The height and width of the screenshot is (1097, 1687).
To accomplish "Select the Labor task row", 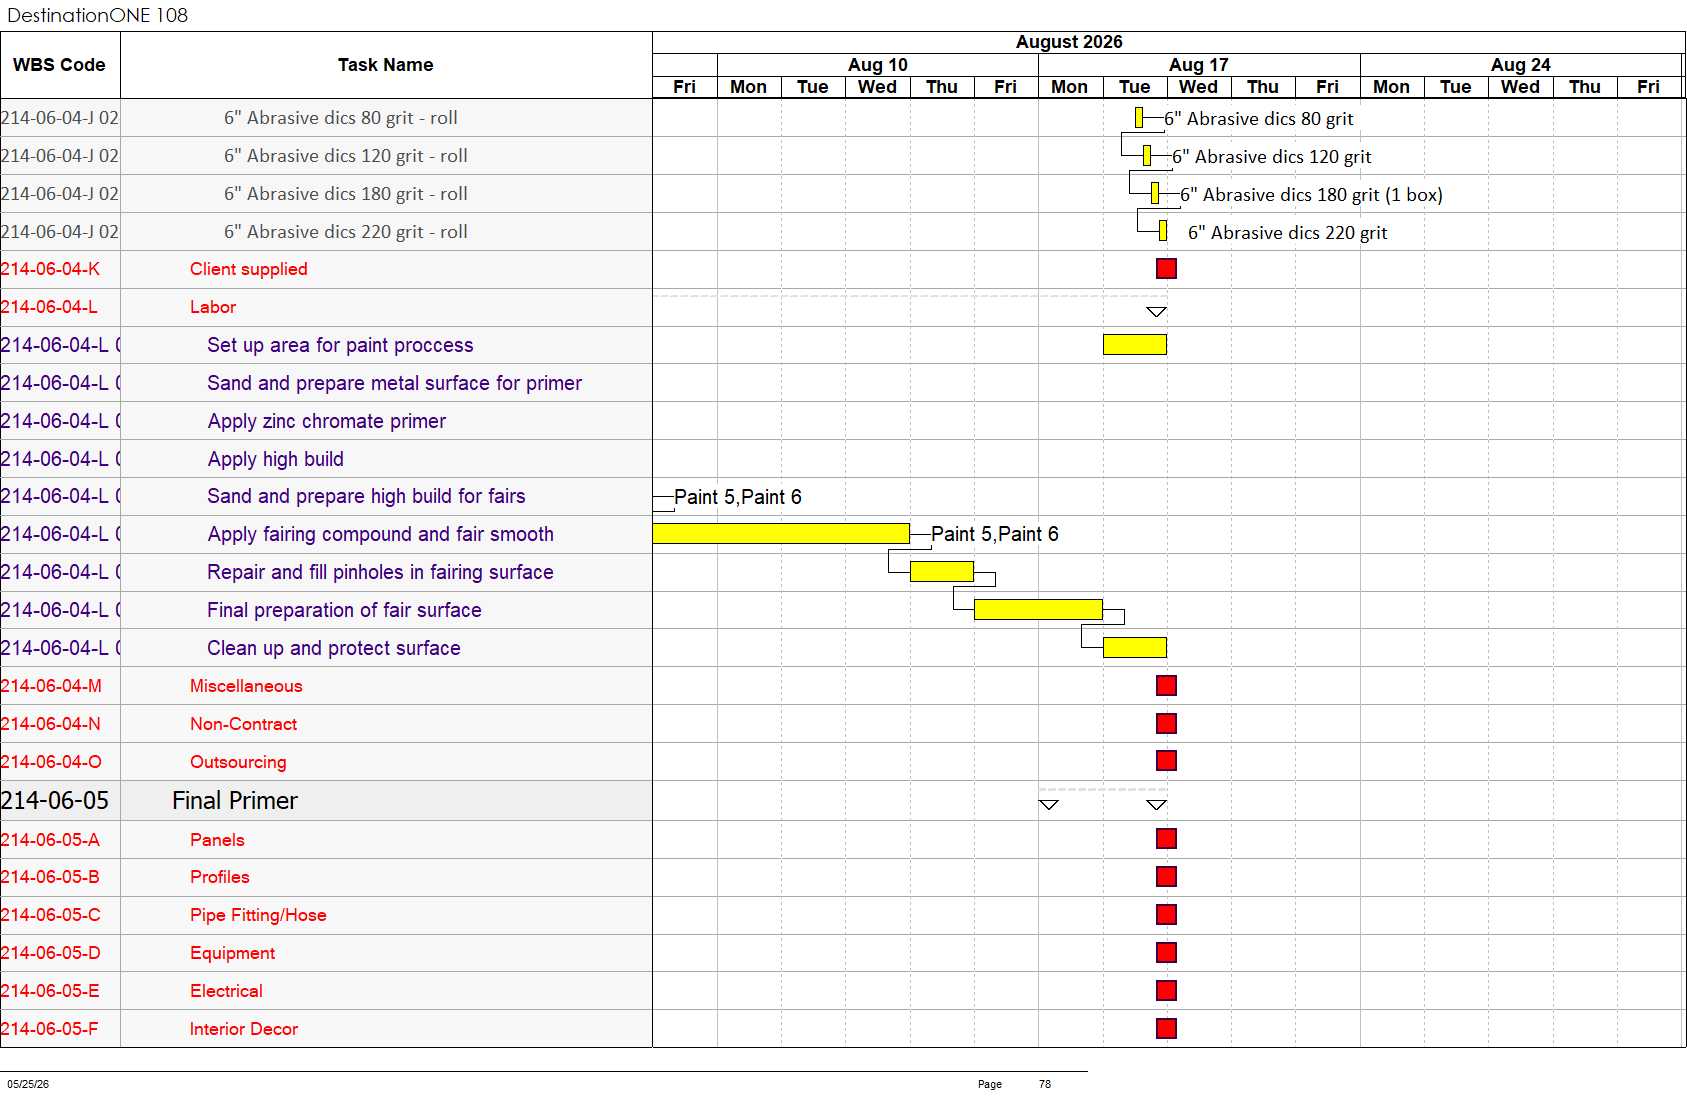I will (326, 307).
